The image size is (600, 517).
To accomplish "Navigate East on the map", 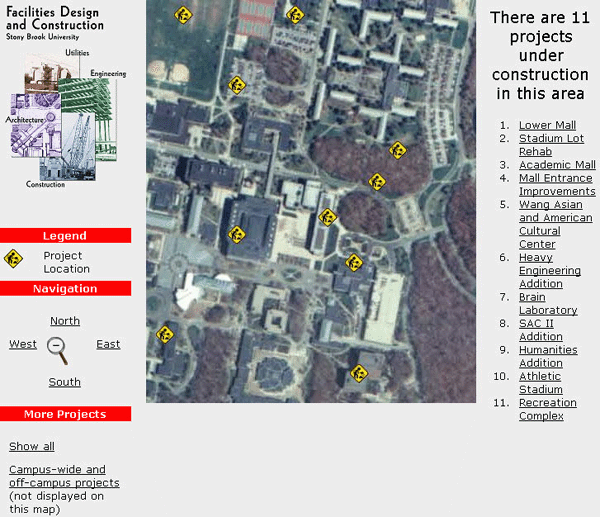I will (108, 344).
